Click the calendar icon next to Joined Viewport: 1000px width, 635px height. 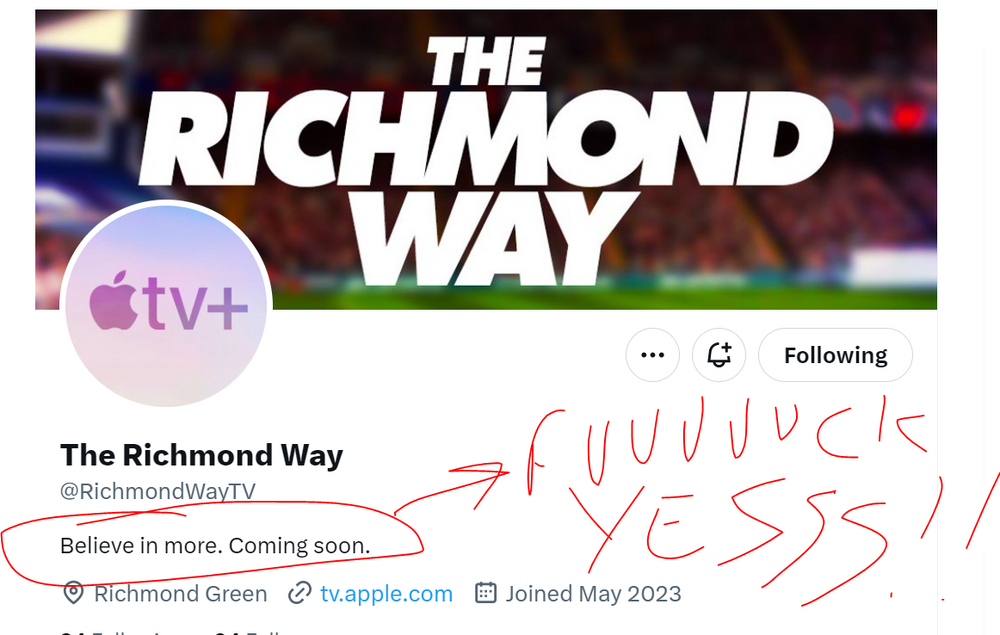pyautogui.click(x=485, y=592)
